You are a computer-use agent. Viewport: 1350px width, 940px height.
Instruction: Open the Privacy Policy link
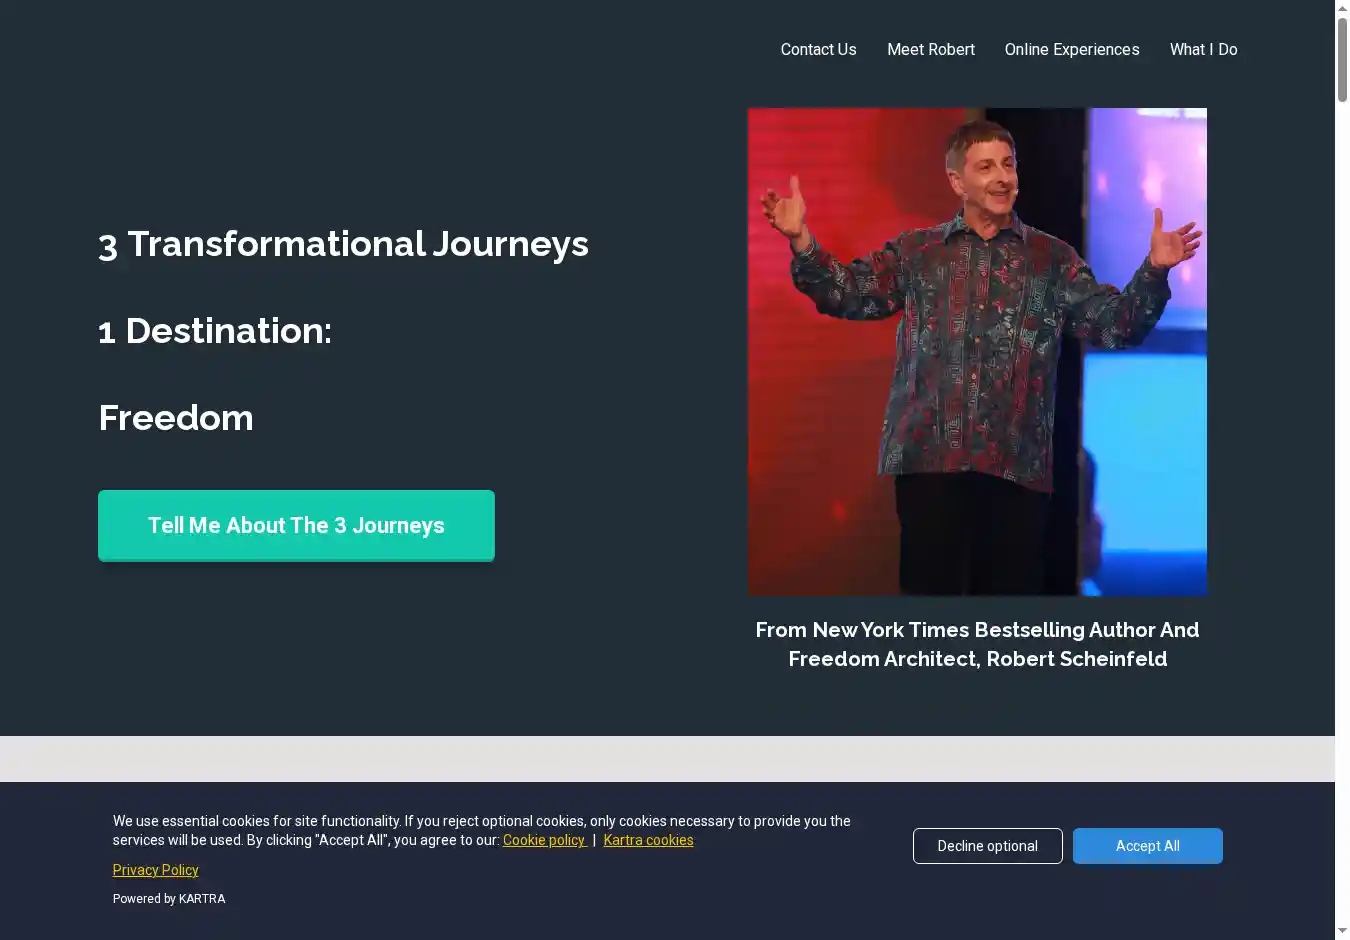pyautogui.click(x=155, y=870)
